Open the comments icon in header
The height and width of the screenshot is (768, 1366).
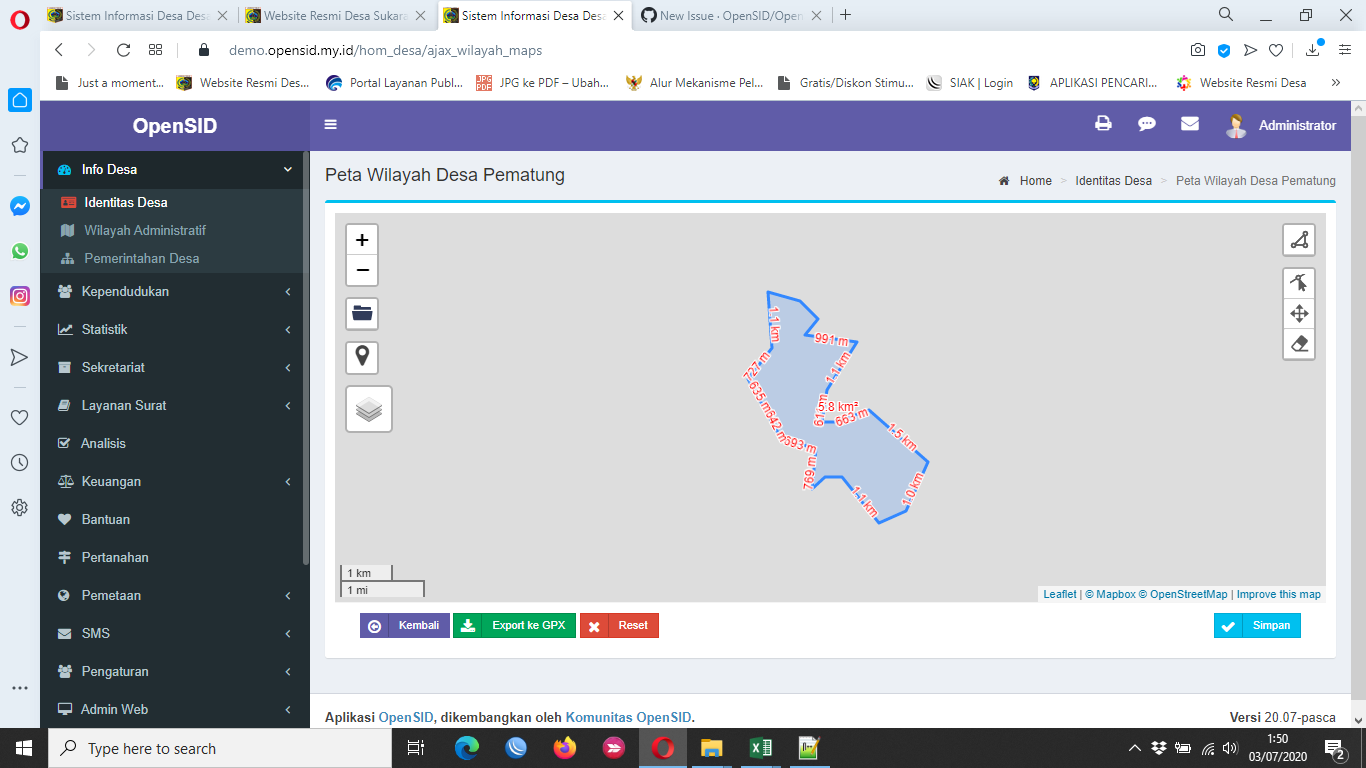[1147, 124]
